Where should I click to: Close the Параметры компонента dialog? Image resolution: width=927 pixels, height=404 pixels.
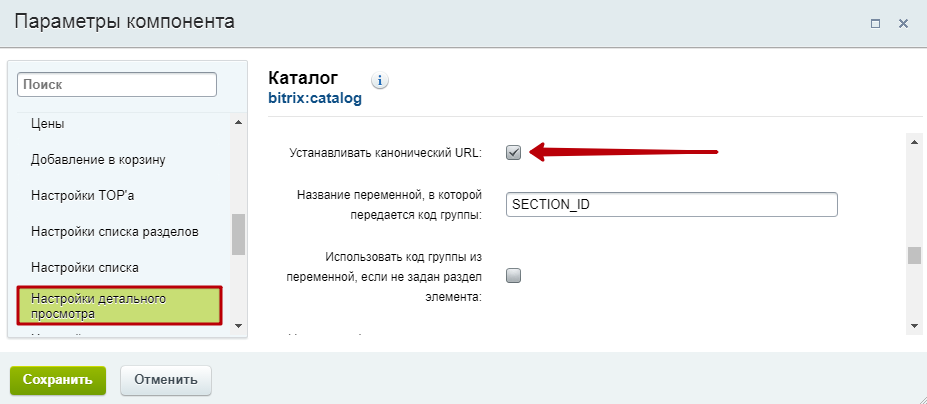pyautogui.click(x=903, y=23)
